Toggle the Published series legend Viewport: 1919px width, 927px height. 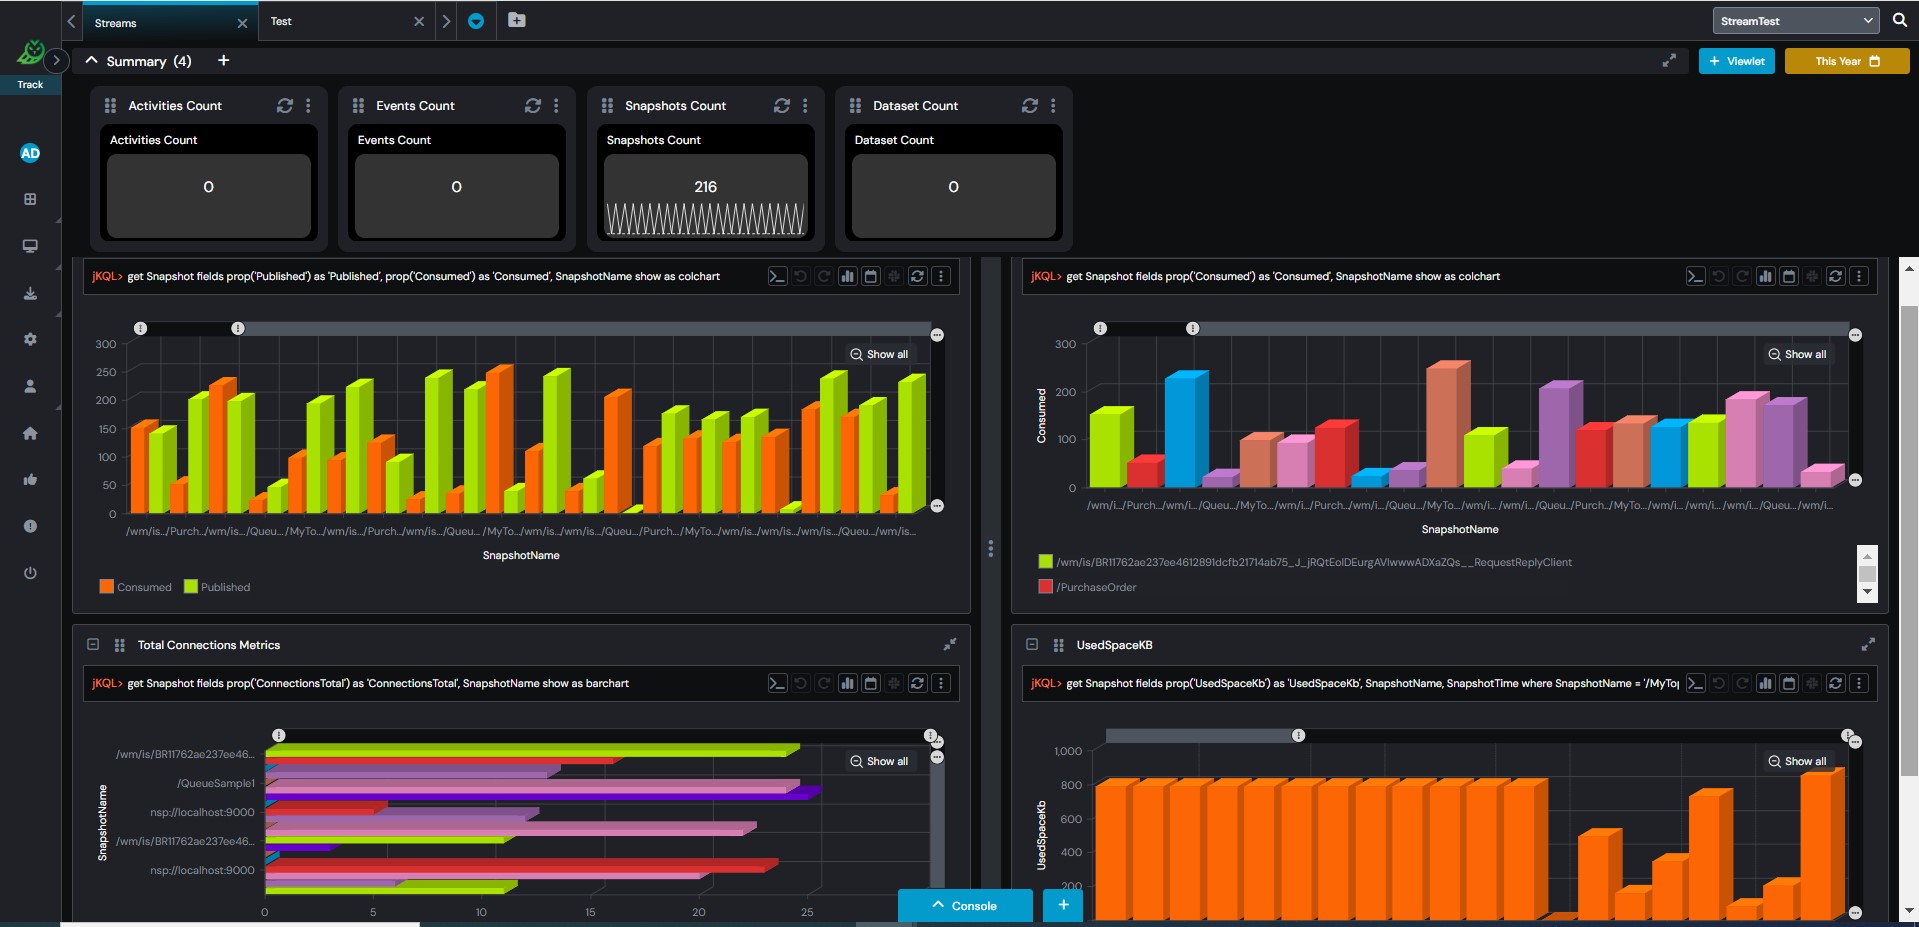click(x=217, y=587)
